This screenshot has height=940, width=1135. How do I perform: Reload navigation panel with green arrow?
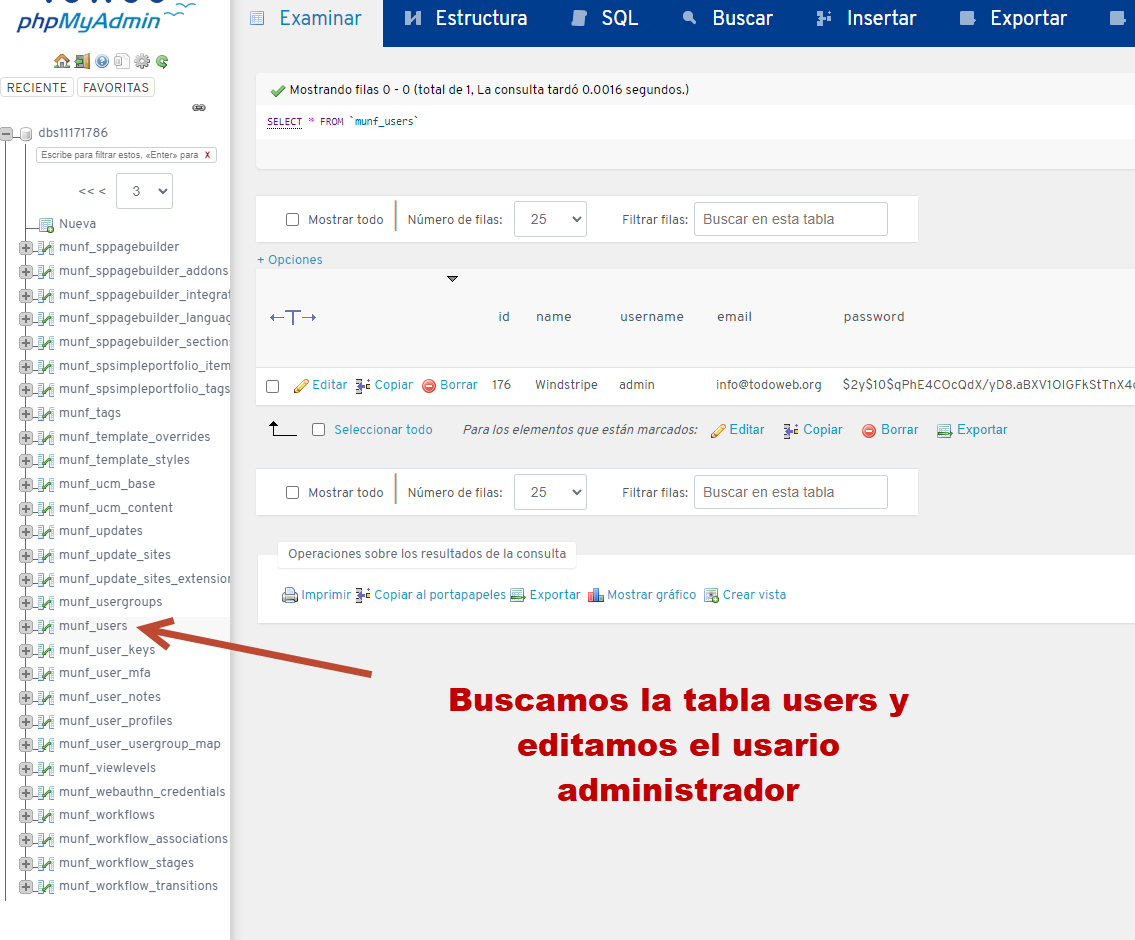coord(162,61)
